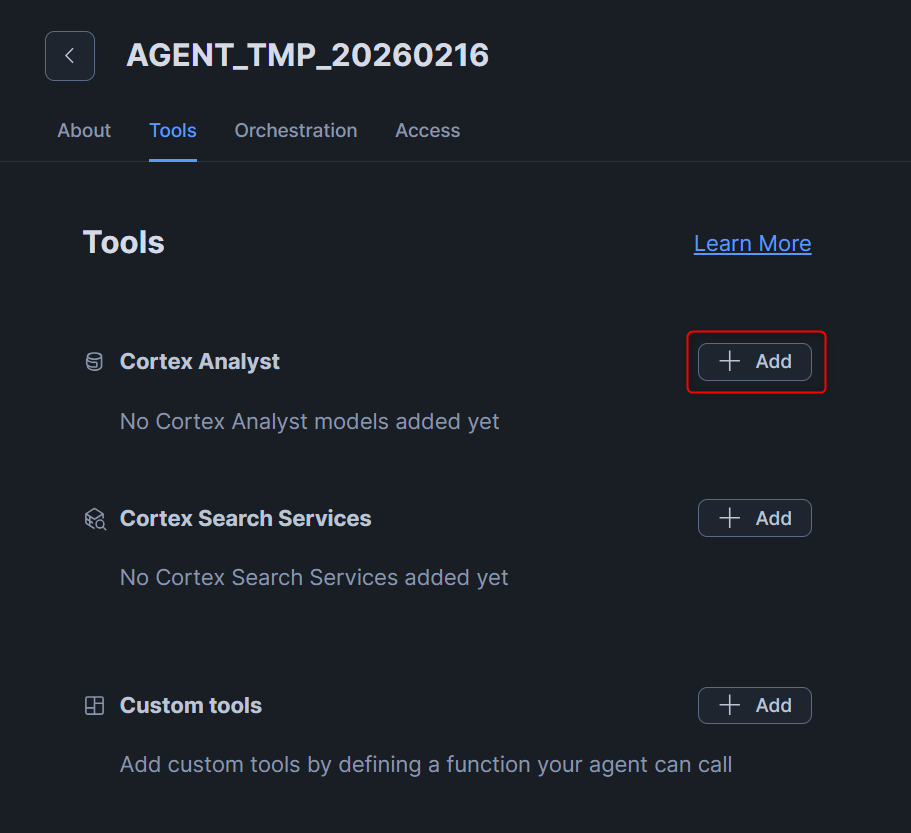Screen dimensions: 911x833
Task: Click the Custom tools grid icon
Action: [94, 706]
